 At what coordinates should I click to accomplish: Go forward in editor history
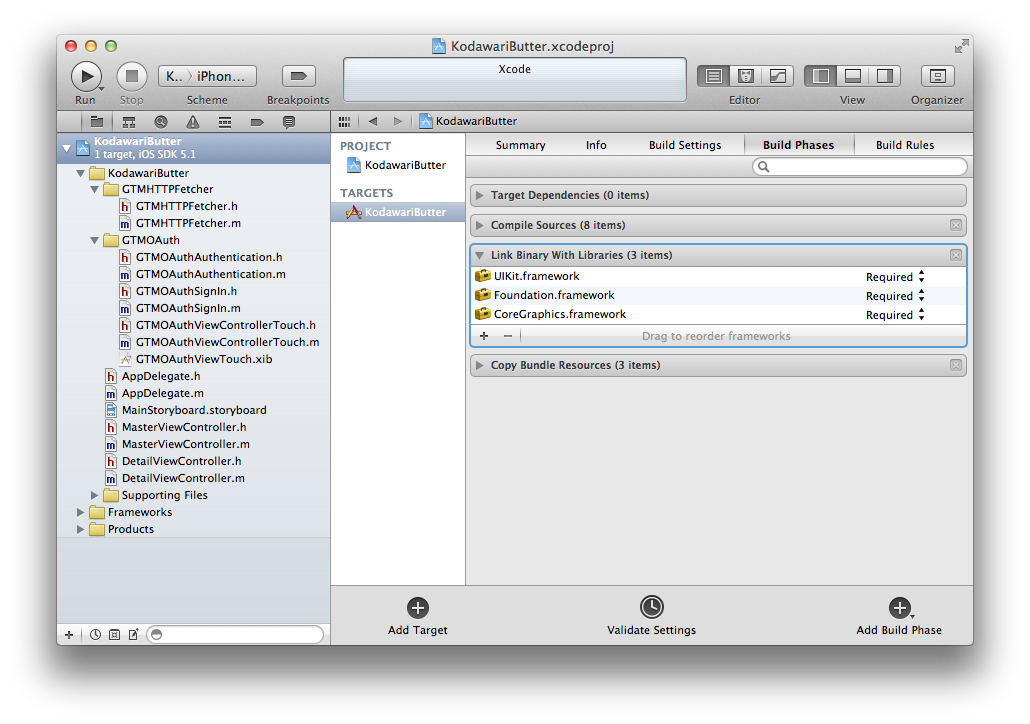click(397, 122)
